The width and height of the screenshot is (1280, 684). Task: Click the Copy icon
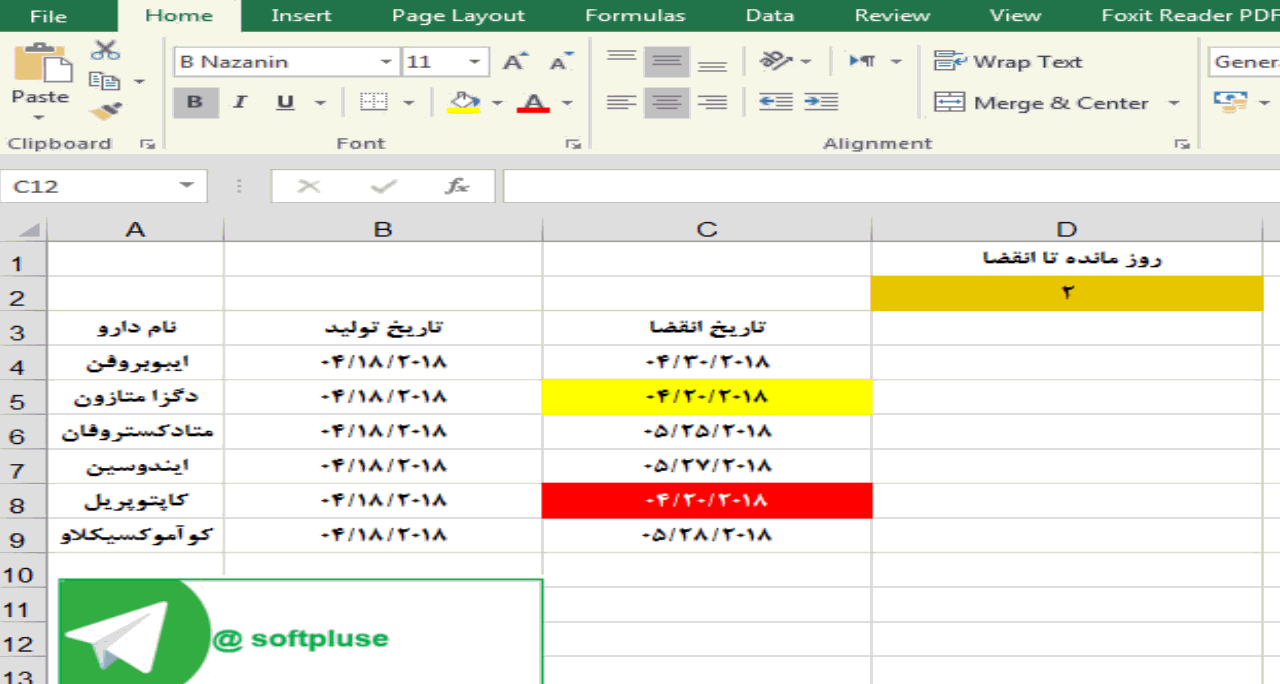click(x=104, y=81)
